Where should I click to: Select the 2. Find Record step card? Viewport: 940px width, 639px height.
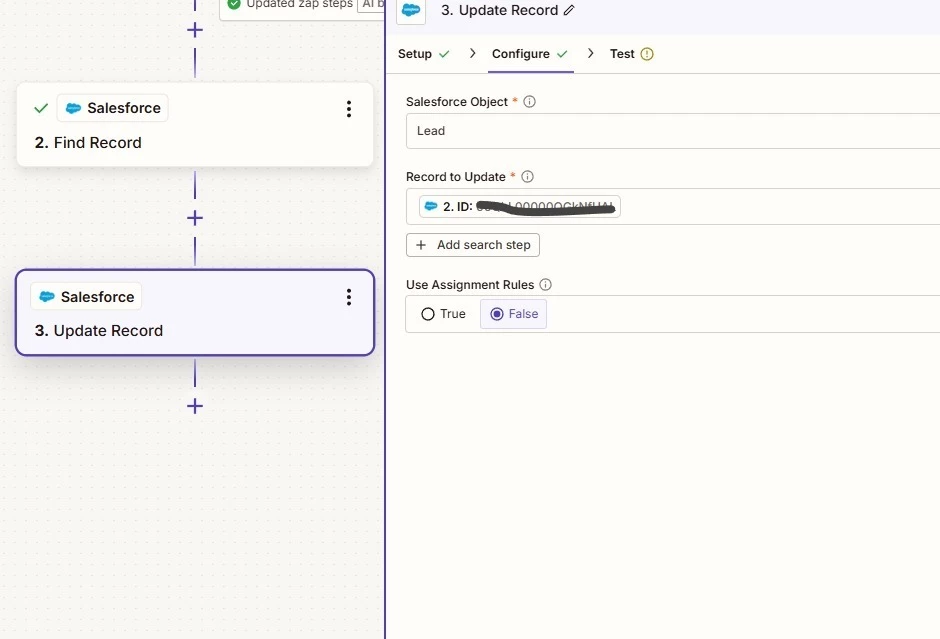click(195, 125)
